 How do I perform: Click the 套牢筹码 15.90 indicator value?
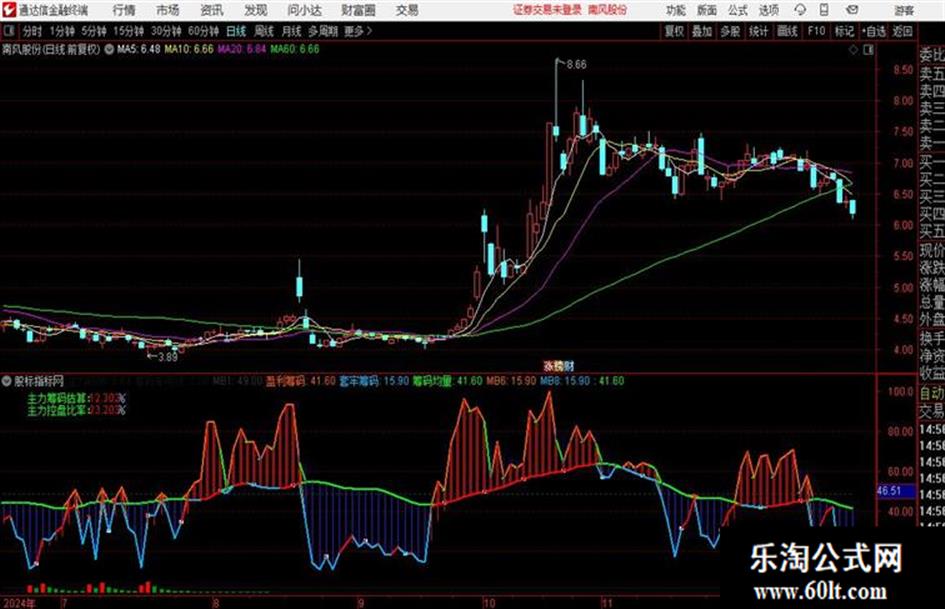pos(374,381)
